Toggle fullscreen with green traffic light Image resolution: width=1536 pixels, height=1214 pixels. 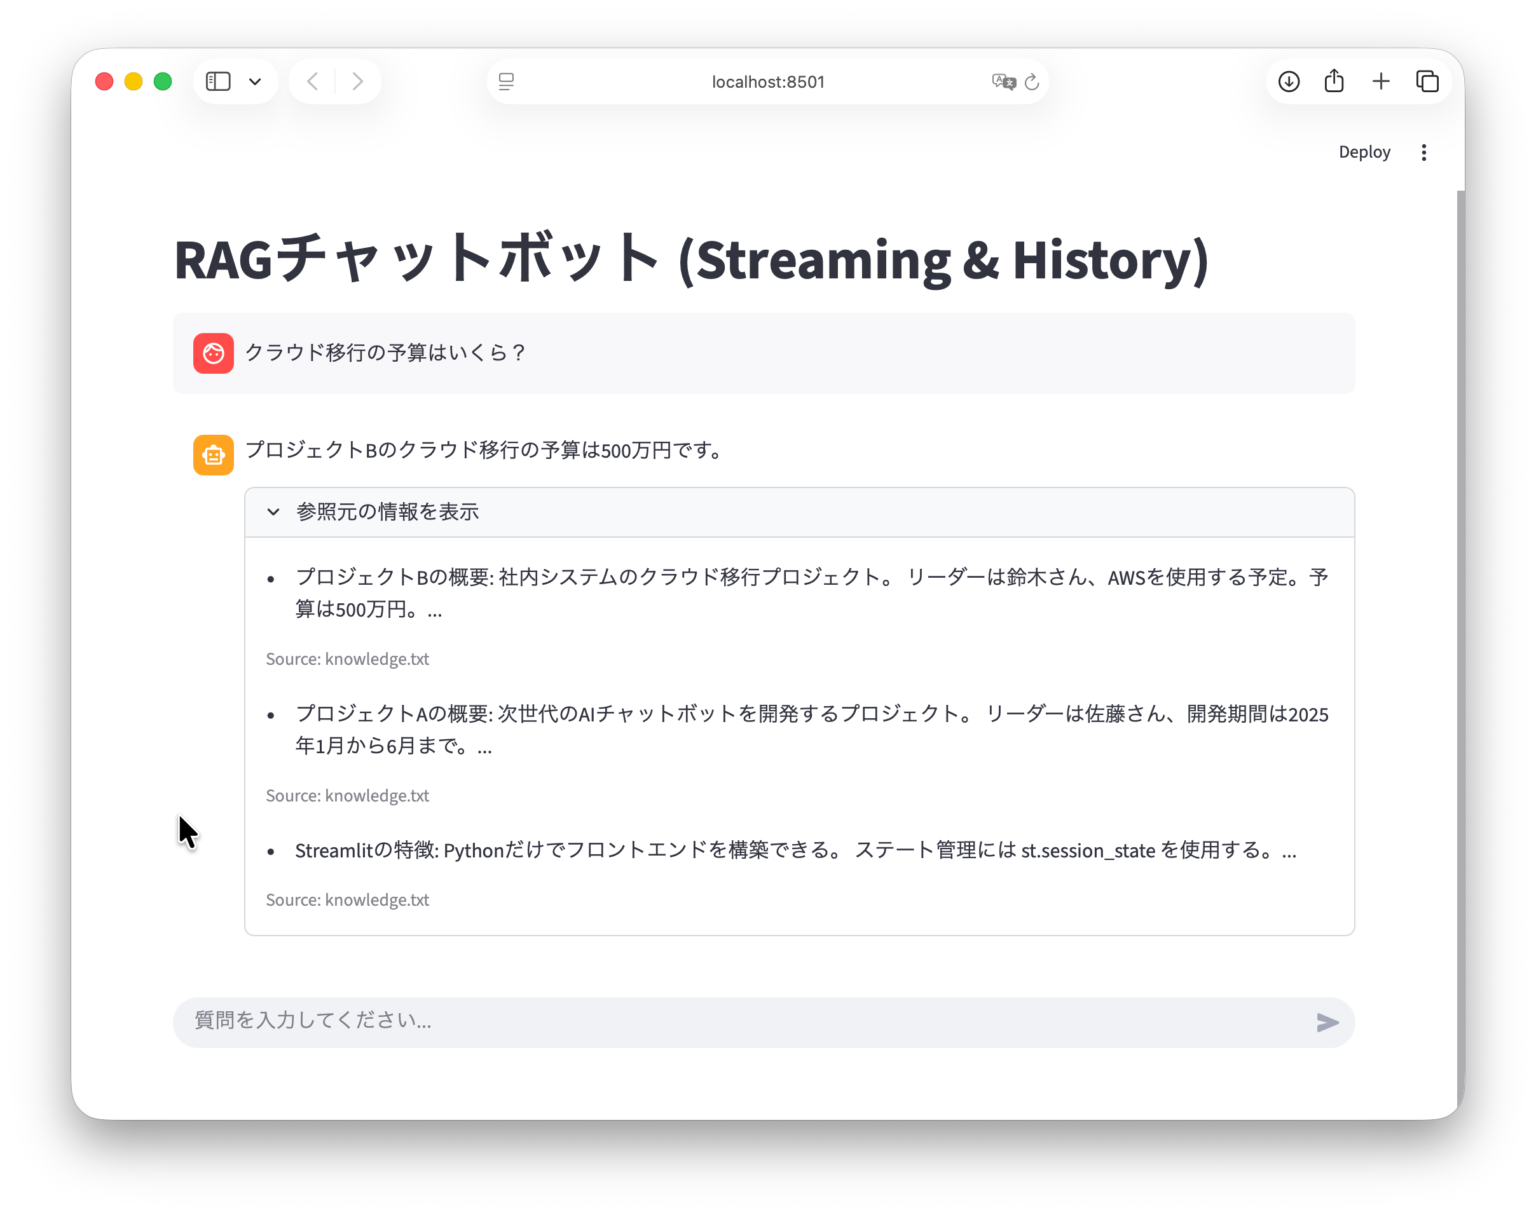click(163, 81)
